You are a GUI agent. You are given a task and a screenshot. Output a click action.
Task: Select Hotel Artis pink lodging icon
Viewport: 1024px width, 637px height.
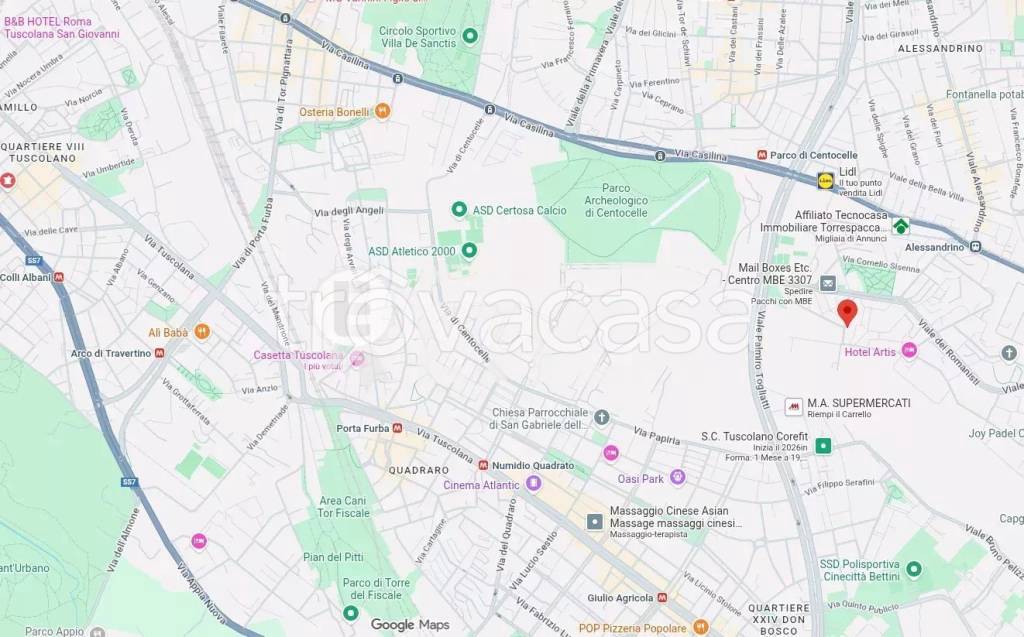(x=909, y=351)
